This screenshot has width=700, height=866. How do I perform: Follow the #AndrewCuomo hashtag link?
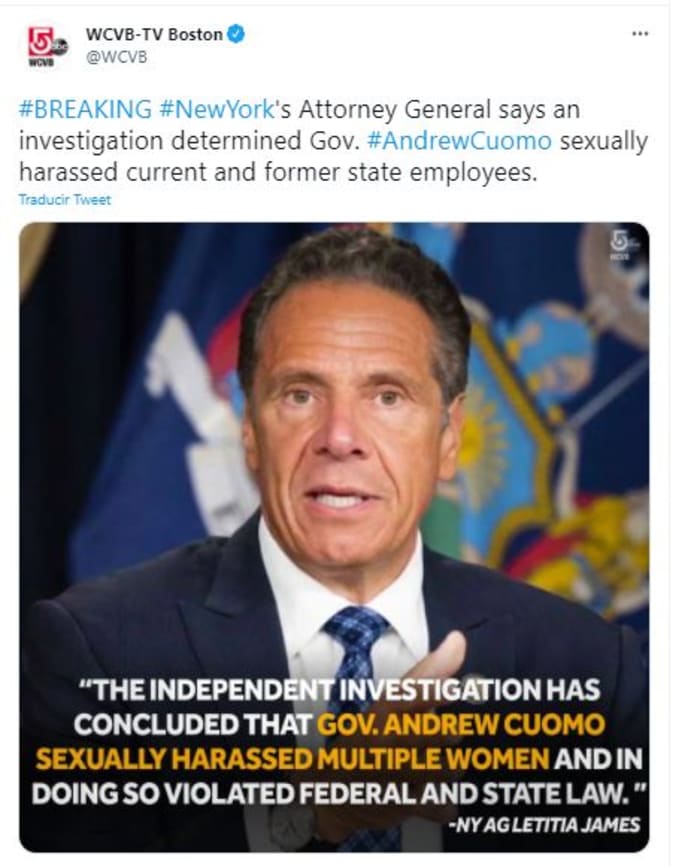click(459, 141)
